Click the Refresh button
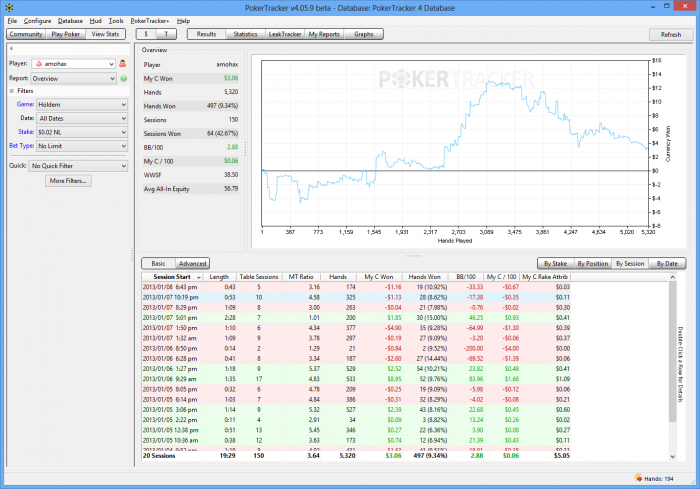This screenshot has height=489, width=700. [x=671, y=34]
